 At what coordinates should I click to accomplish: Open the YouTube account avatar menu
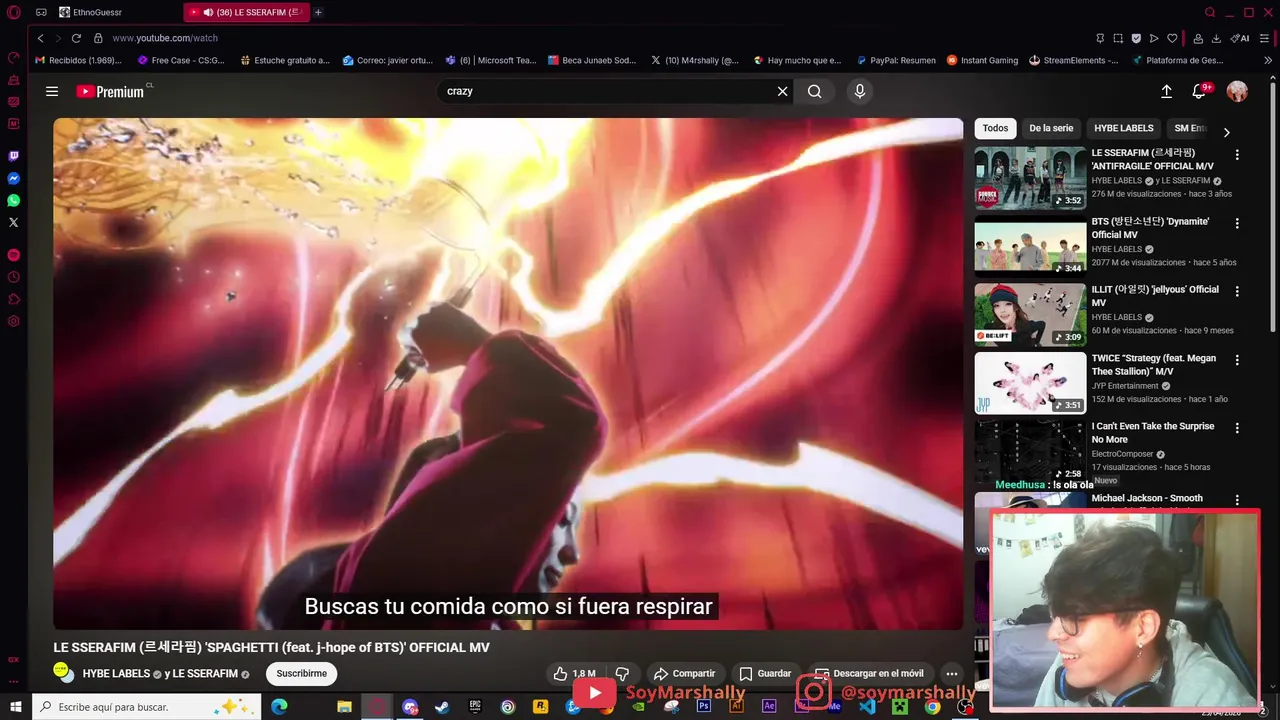click(1237, 91)
